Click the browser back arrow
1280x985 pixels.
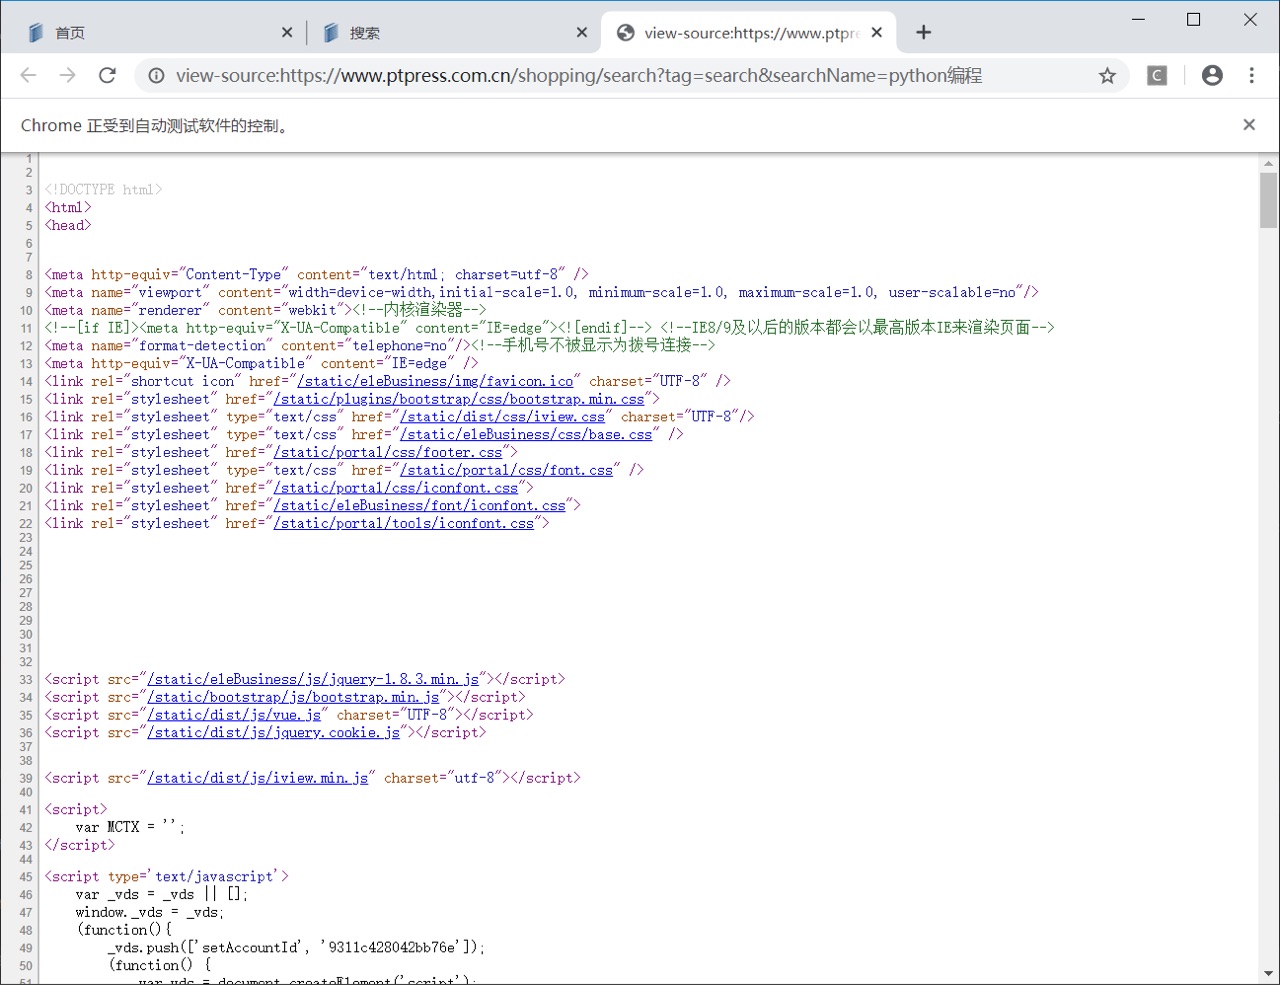click(x=28, y=75)
